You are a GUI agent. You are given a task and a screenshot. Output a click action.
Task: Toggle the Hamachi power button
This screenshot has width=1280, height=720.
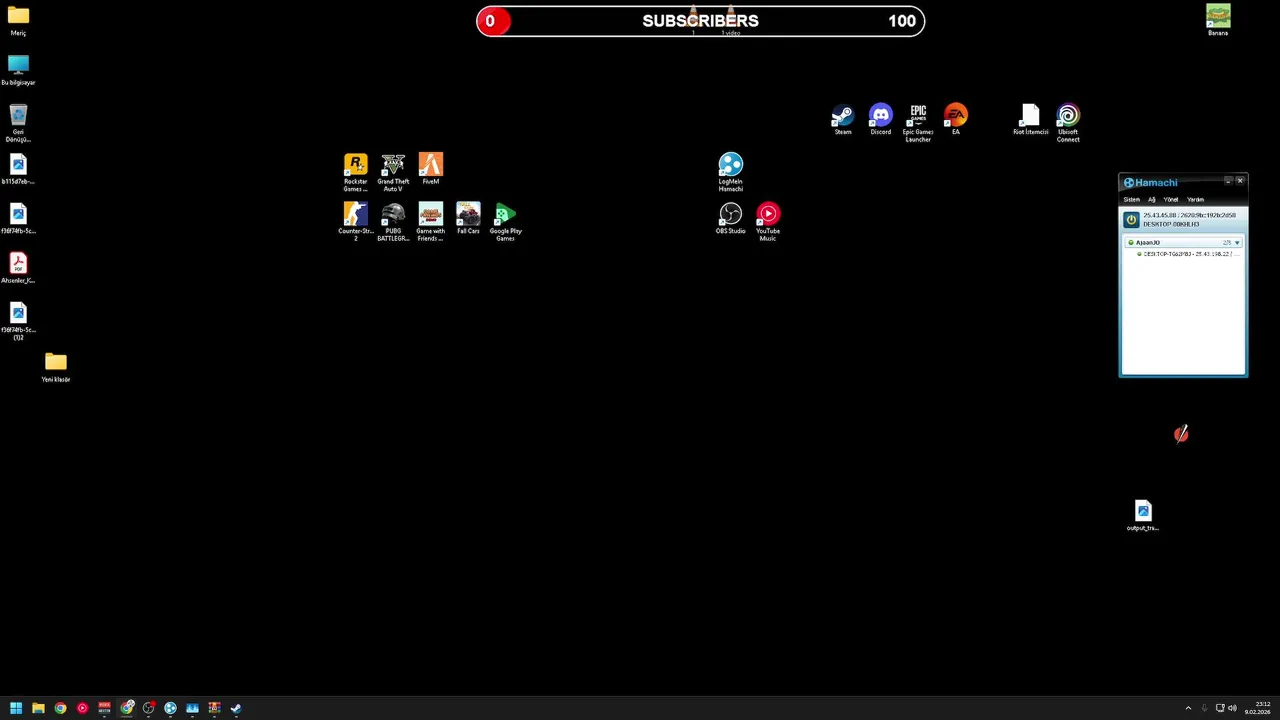coord(1131,219)
